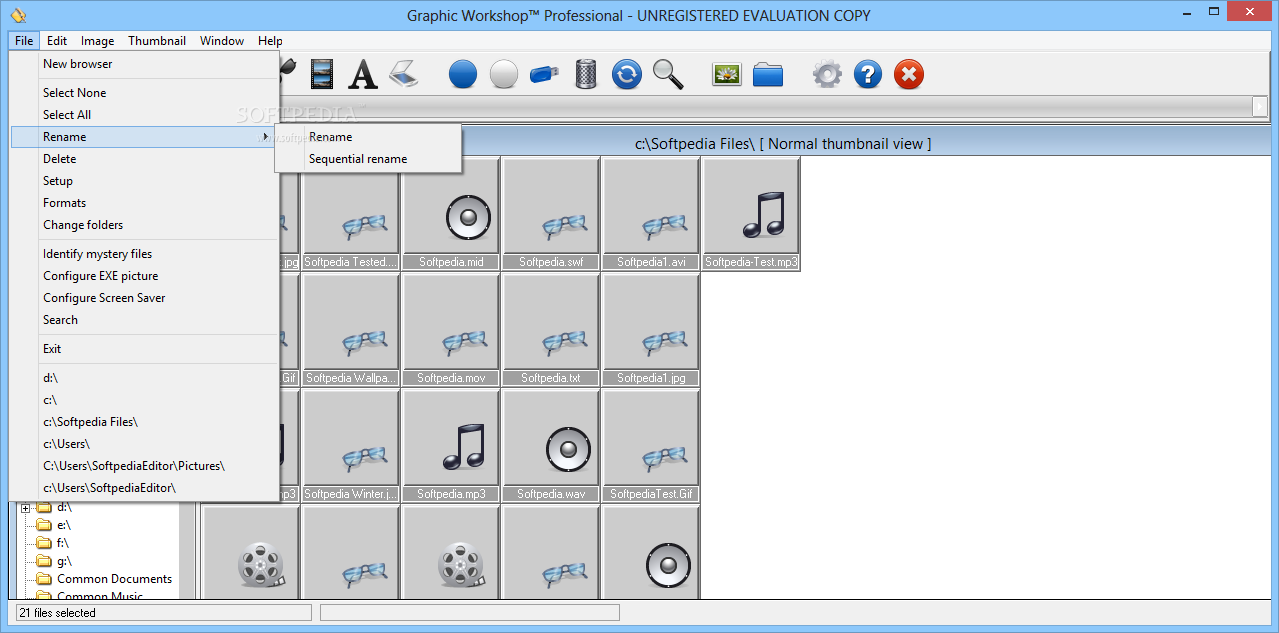Expand the d:\ drive in folder tree
The image size is (1279, 633).
pos(25,508)
